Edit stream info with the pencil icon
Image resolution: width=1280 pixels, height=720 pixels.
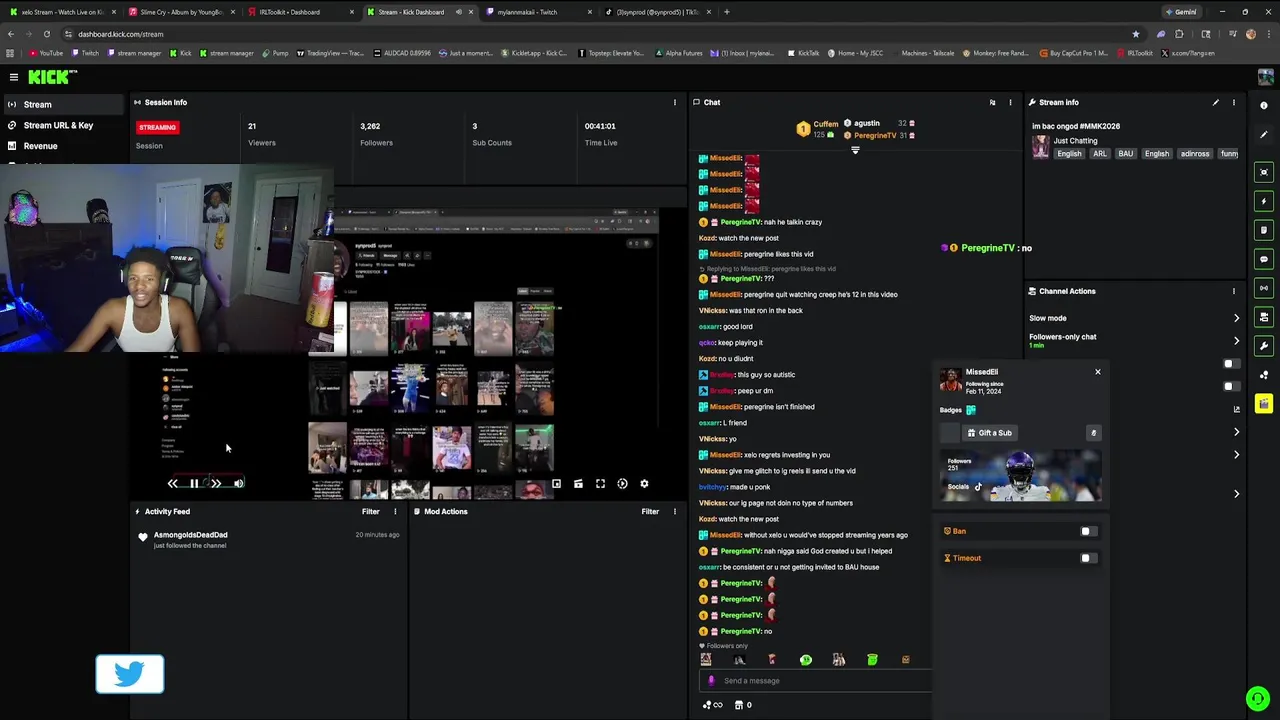[x=1216, y=102]
